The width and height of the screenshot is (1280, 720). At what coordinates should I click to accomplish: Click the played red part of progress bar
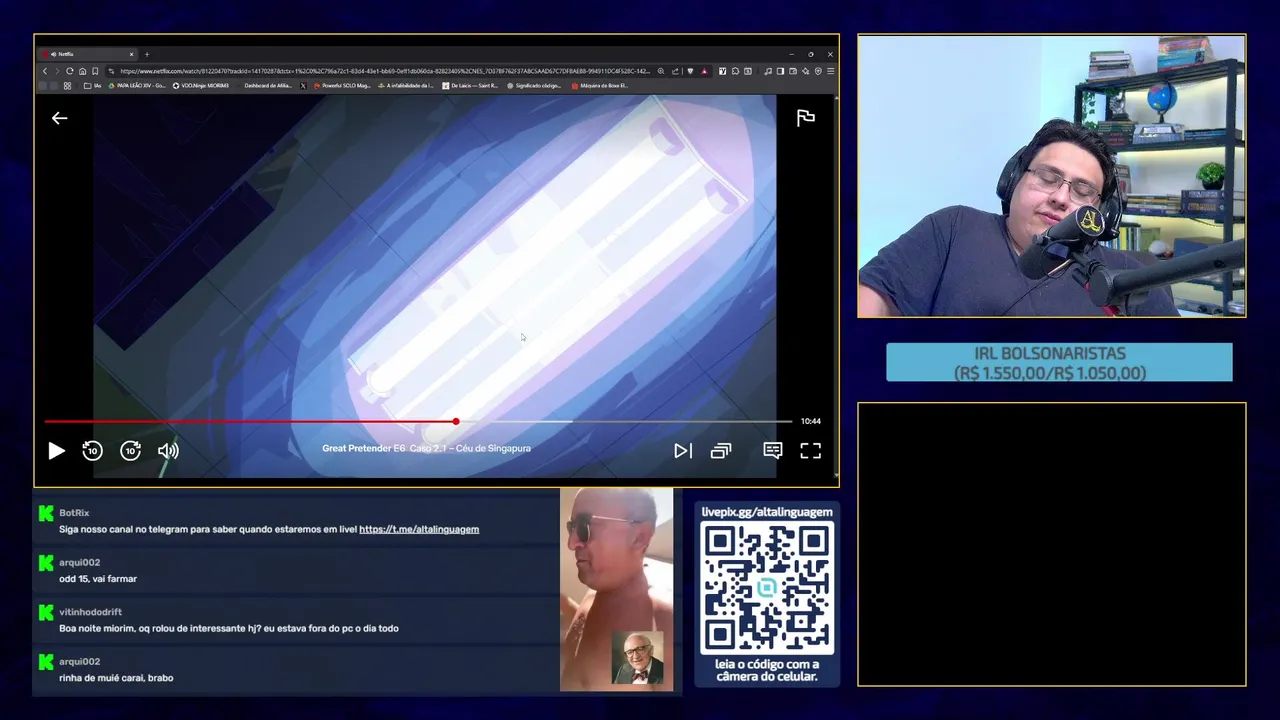coord(248,422)
